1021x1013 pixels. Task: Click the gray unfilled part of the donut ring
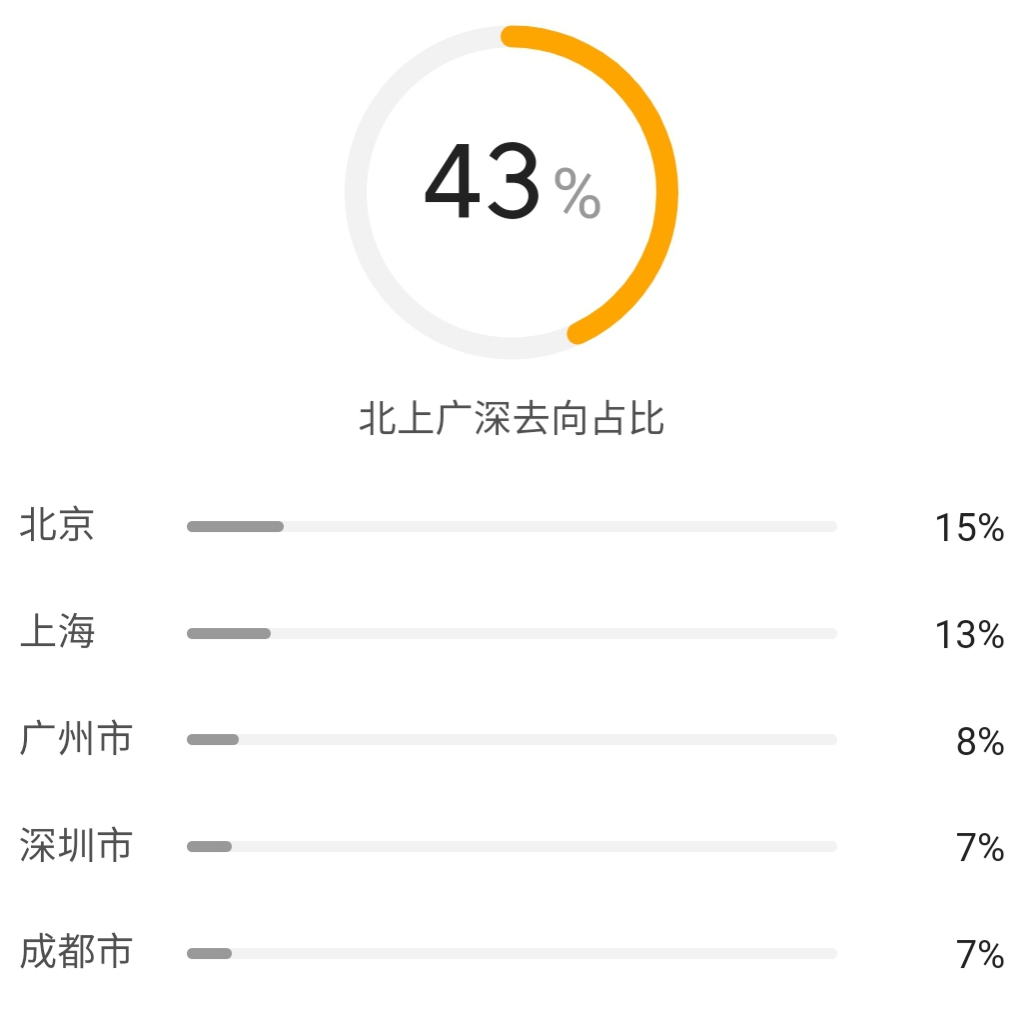pyautogui.click(x=357, y=192)
